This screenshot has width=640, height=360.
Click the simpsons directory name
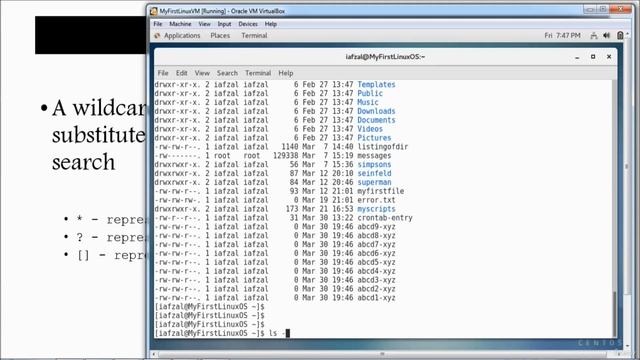click(374, 164)
